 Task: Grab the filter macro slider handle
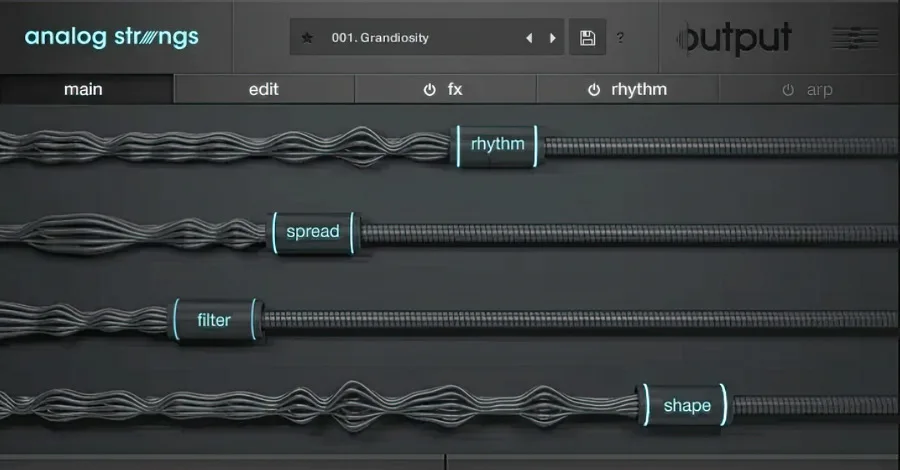214,320
